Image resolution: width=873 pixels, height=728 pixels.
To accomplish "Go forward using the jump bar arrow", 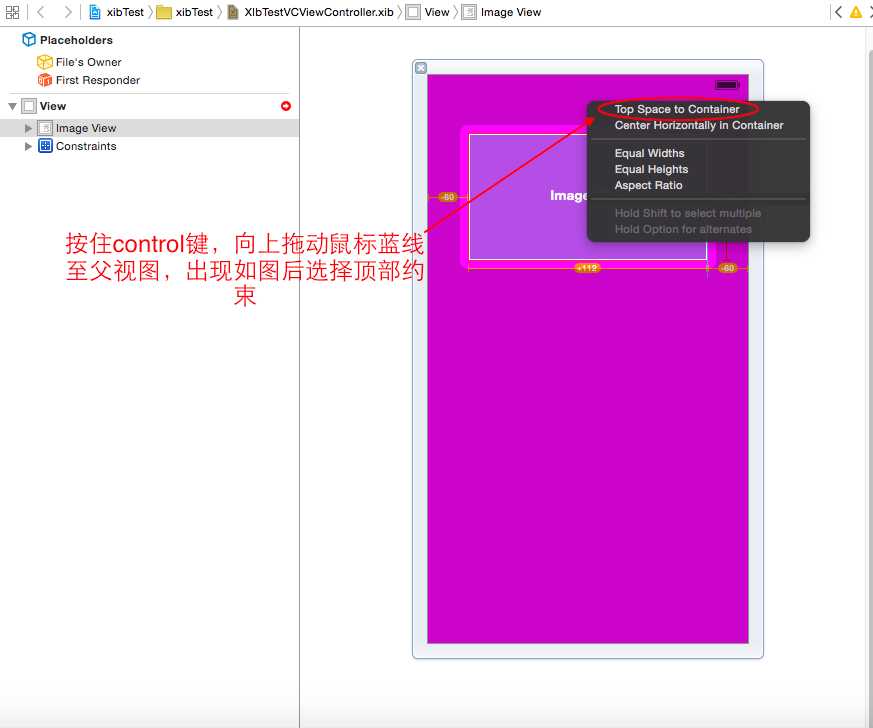I will 67,12.
